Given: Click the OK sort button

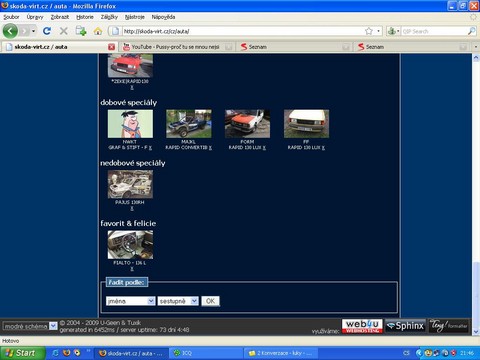Looking at the screenshot, I should pos(210,301).
